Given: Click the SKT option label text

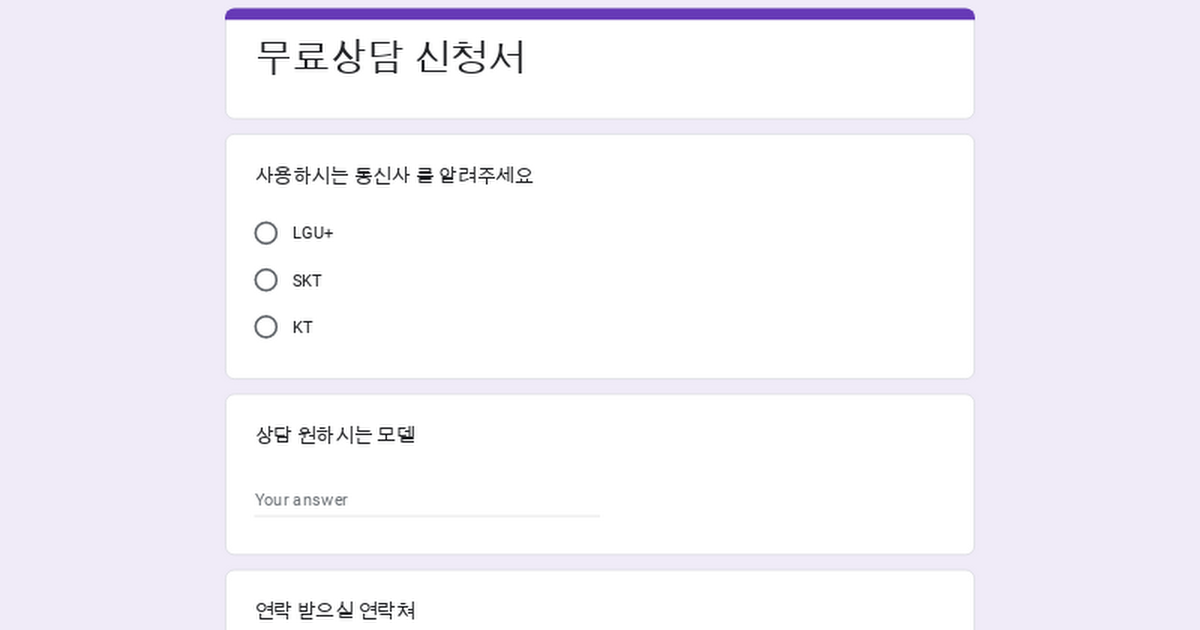Looking at the screenshot, I should (307, 281).
